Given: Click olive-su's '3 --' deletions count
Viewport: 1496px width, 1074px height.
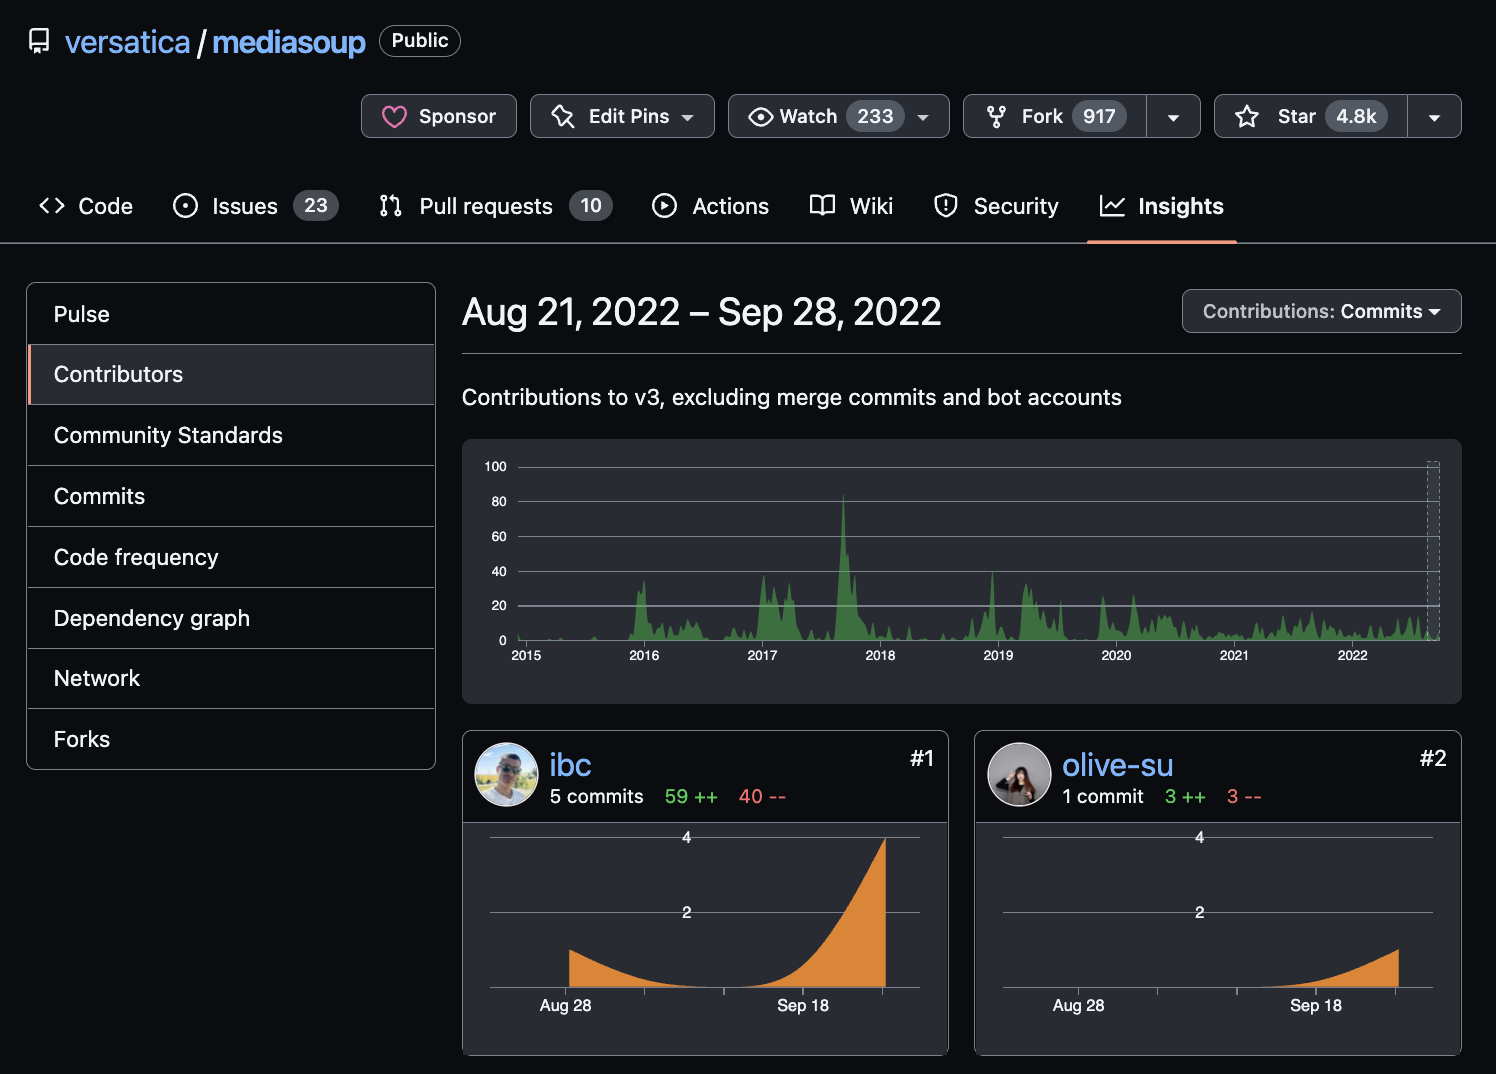Looking at the screenshot, I should pos(1244,797).
